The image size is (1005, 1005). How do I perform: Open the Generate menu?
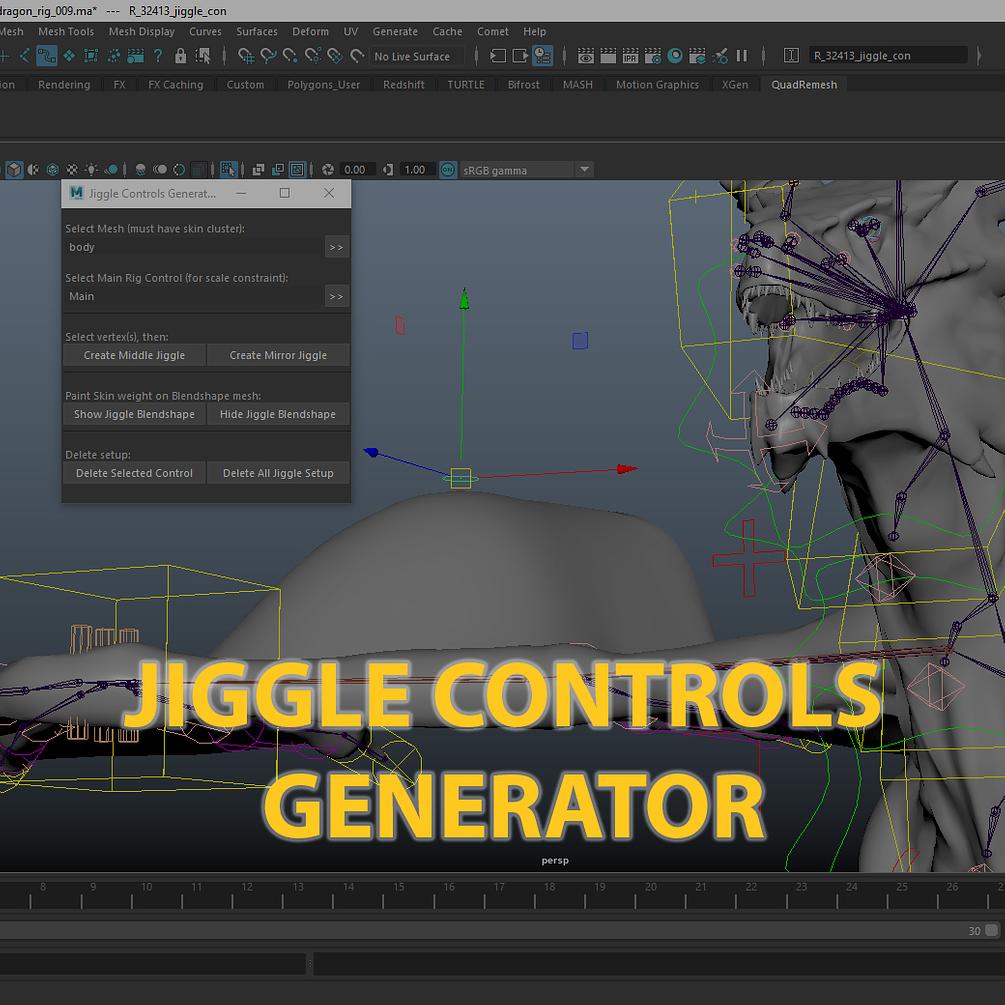point(395,31)
